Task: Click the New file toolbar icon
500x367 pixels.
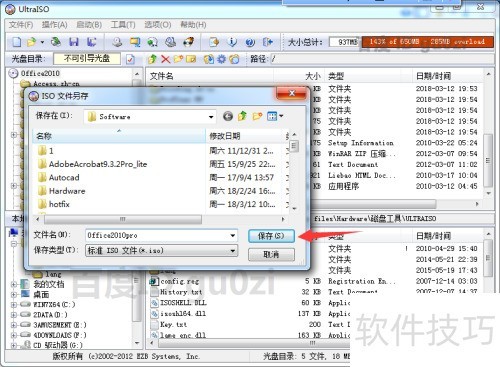Action: point(16,42)
